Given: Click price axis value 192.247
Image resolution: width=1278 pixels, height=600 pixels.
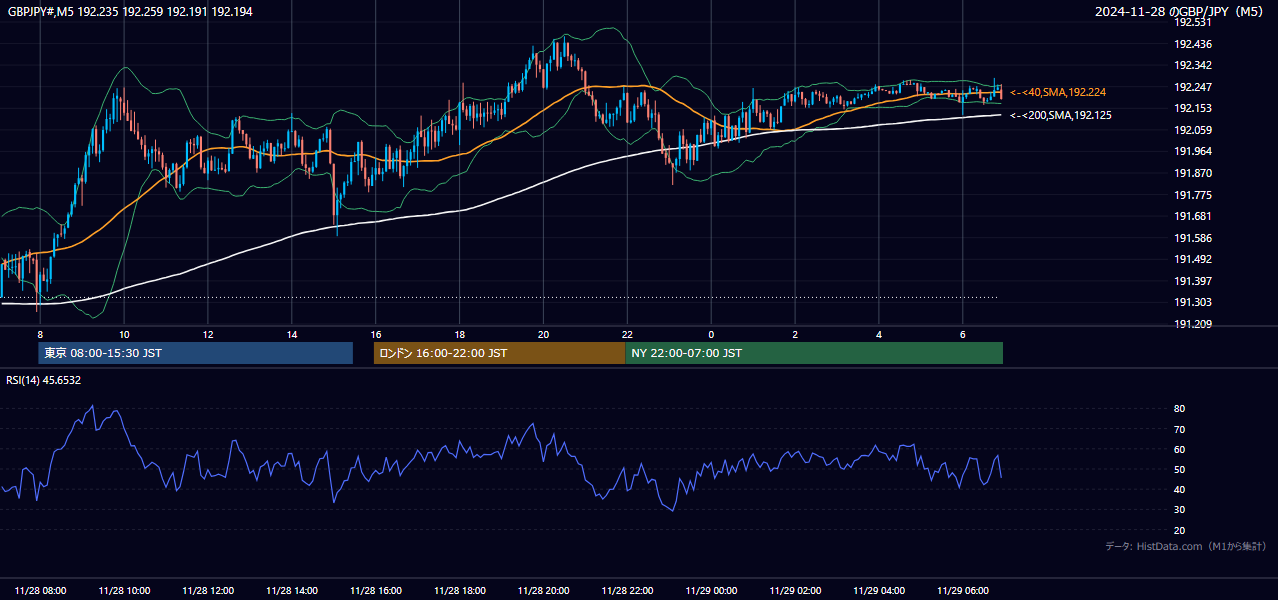Looking at the screenshot, I should (1193, 87).
